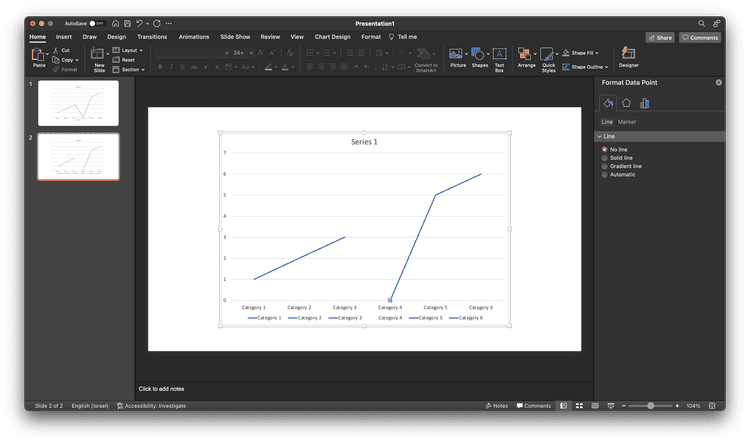The image size is (750, 443).
Task: Select the No line radio button
Action: [x=605, y=149]
